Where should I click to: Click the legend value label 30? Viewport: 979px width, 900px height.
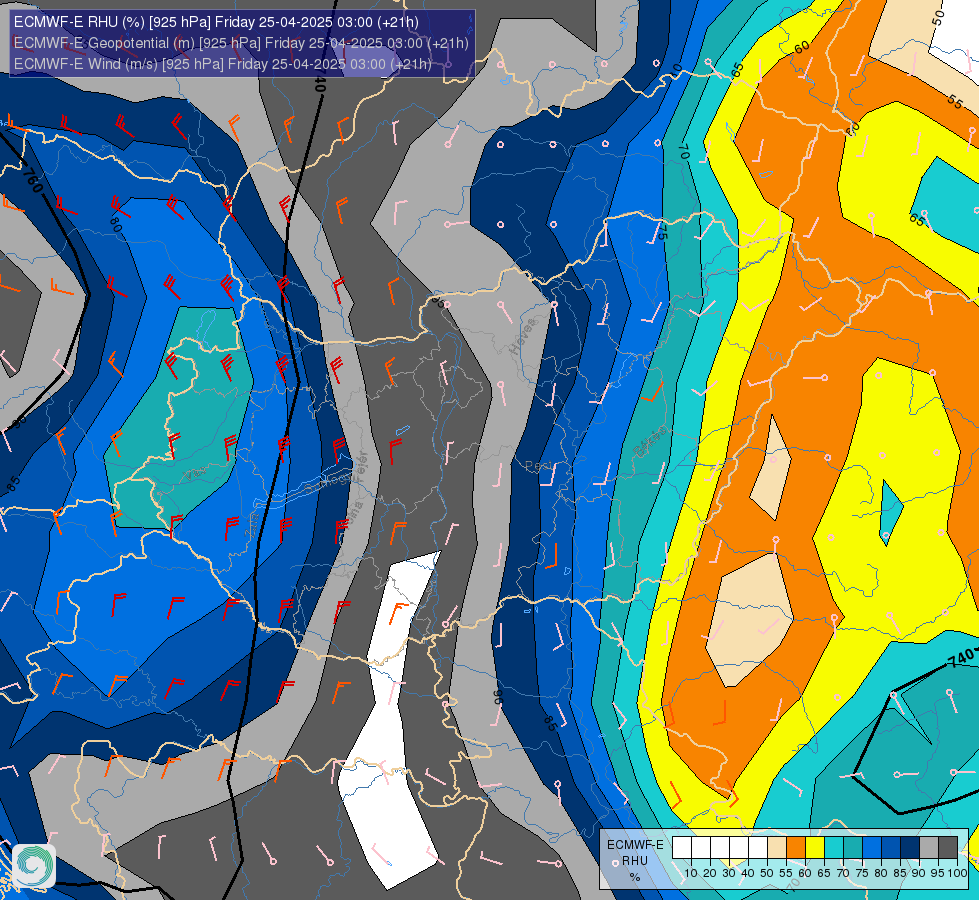coord(729,873)
